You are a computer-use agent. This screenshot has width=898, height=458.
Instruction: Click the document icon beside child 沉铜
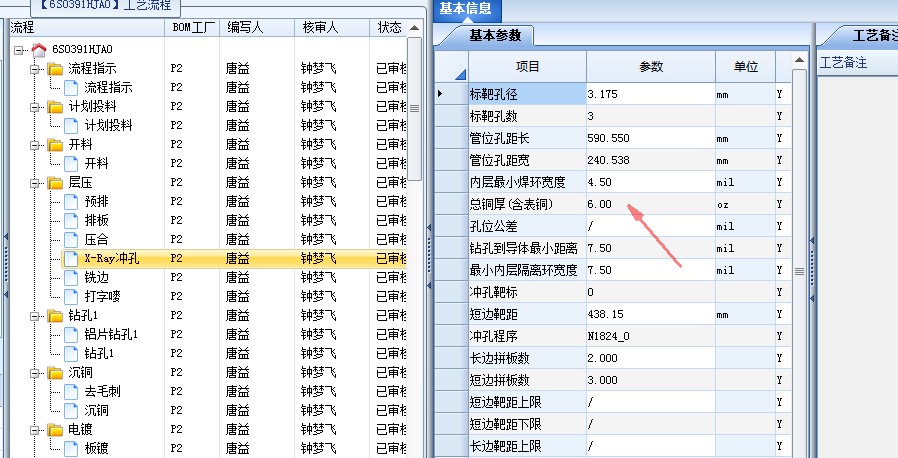pyautogui.click(x=71, y=410)
